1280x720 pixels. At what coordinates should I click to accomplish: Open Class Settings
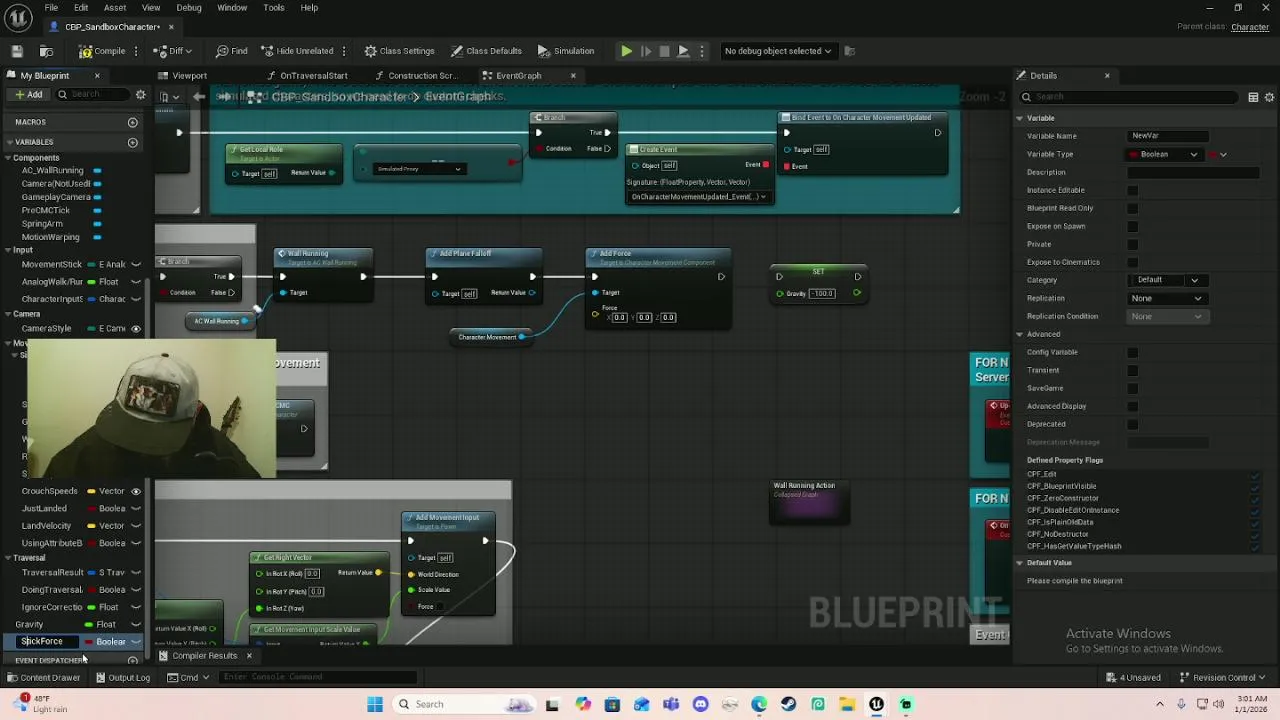(x=399, y=51)
